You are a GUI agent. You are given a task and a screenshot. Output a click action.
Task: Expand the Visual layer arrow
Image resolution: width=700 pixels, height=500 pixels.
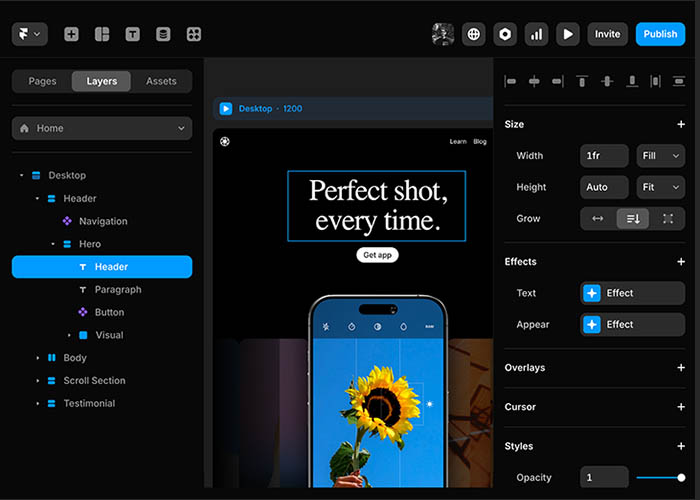[x=69, y=335]
